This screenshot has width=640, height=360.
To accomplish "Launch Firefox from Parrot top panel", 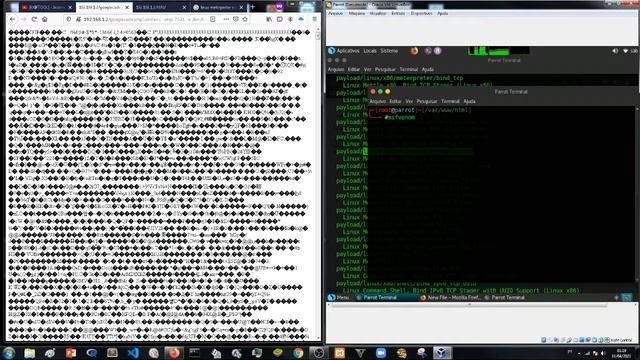I will [414, 51].
